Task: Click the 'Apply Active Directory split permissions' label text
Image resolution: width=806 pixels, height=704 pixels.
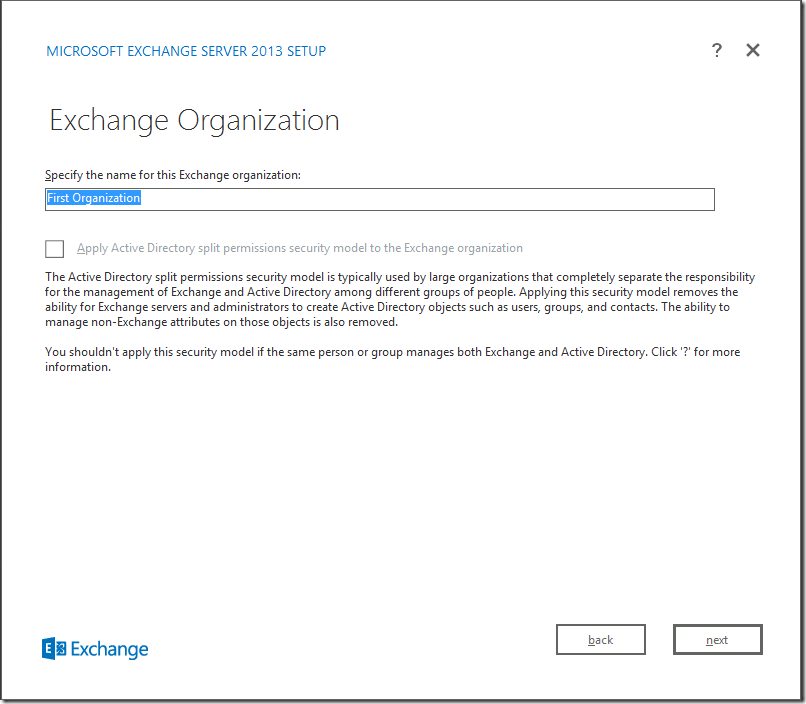Action: pos(300,248)
